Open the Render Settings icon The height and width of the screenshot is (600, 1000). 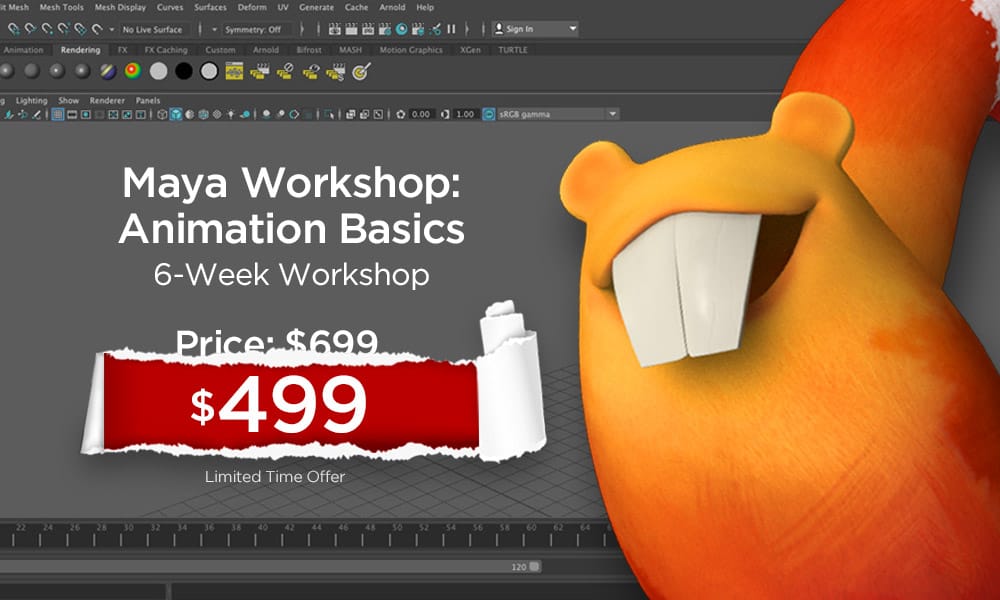point(385,29)
